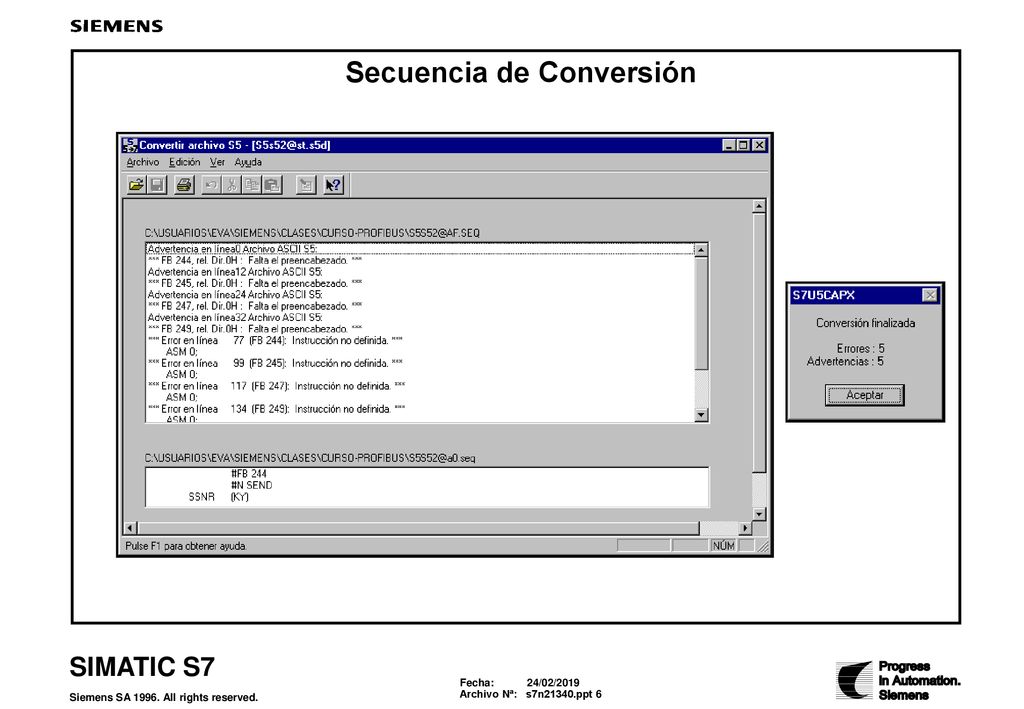Click the context help arrow-question icon
This screenshot has height=709, width=1024.
pos(333,185)
